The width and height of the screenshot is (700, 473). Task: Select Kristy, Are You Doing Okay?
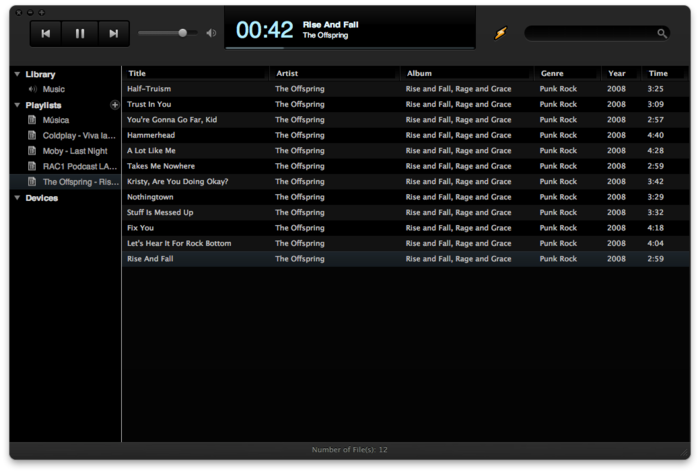point(178,182)
